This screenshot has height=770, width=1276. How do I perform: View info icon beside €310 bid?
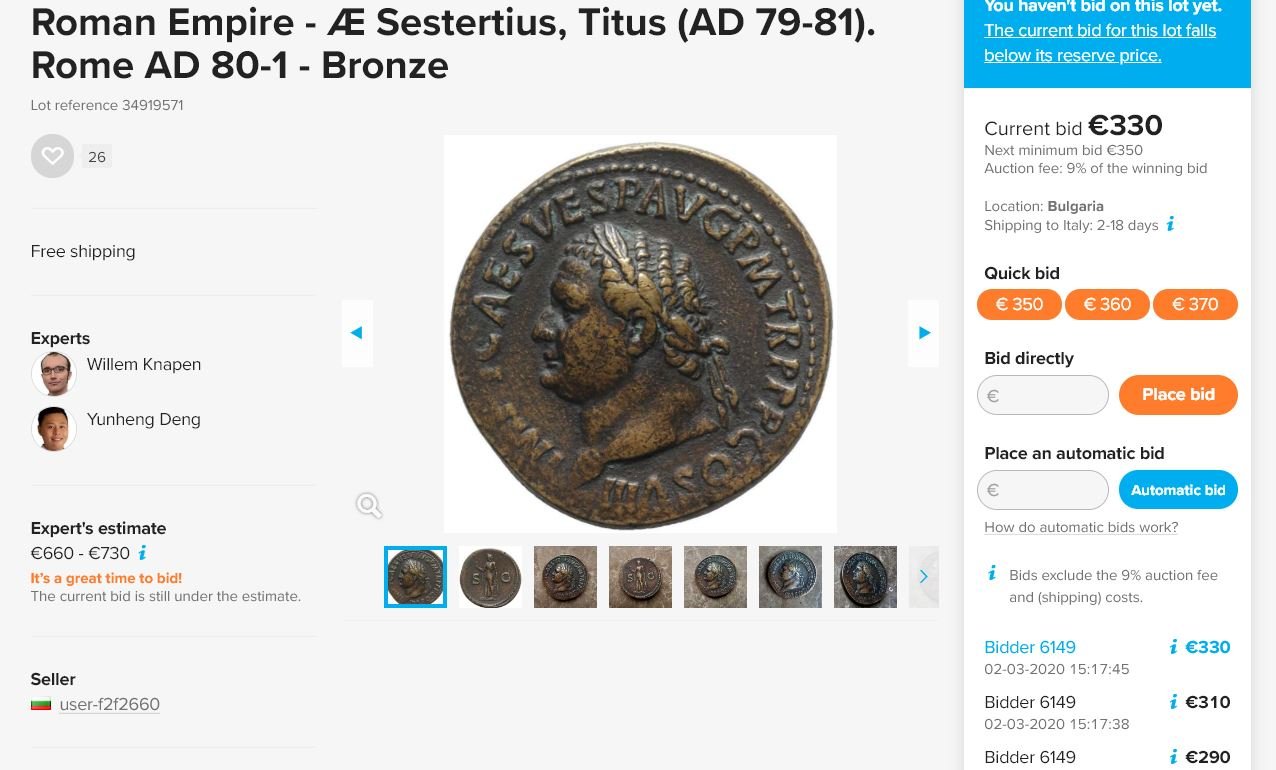point(1173,702)
